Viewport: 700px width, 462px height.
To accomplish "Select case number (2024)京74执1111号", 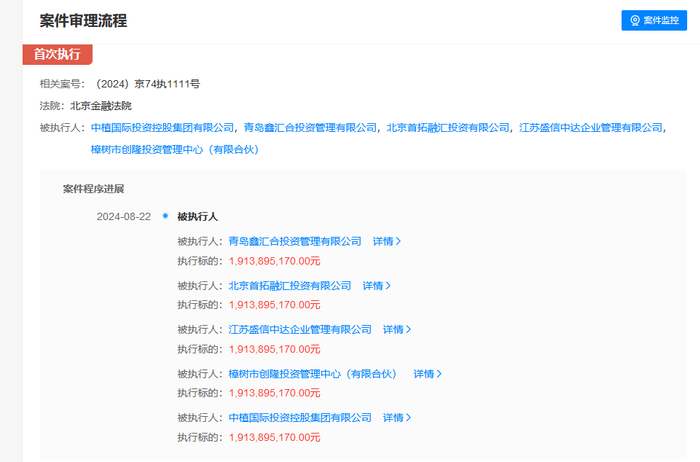I will [146, 84].
